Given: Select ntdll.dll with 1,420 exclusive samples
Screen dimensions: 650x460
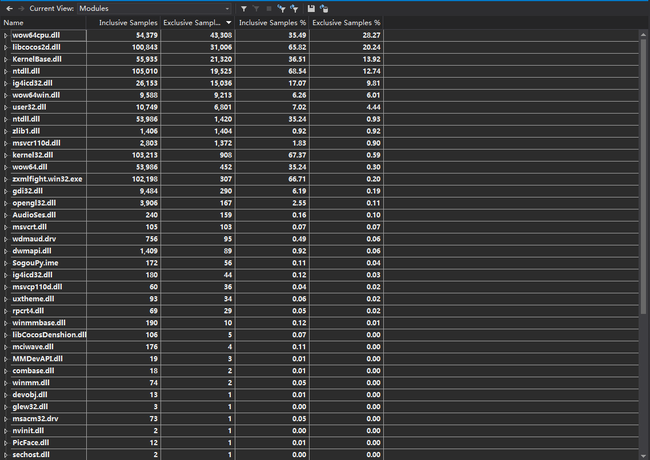Looking at the screenshot, I should coord(26,119).
